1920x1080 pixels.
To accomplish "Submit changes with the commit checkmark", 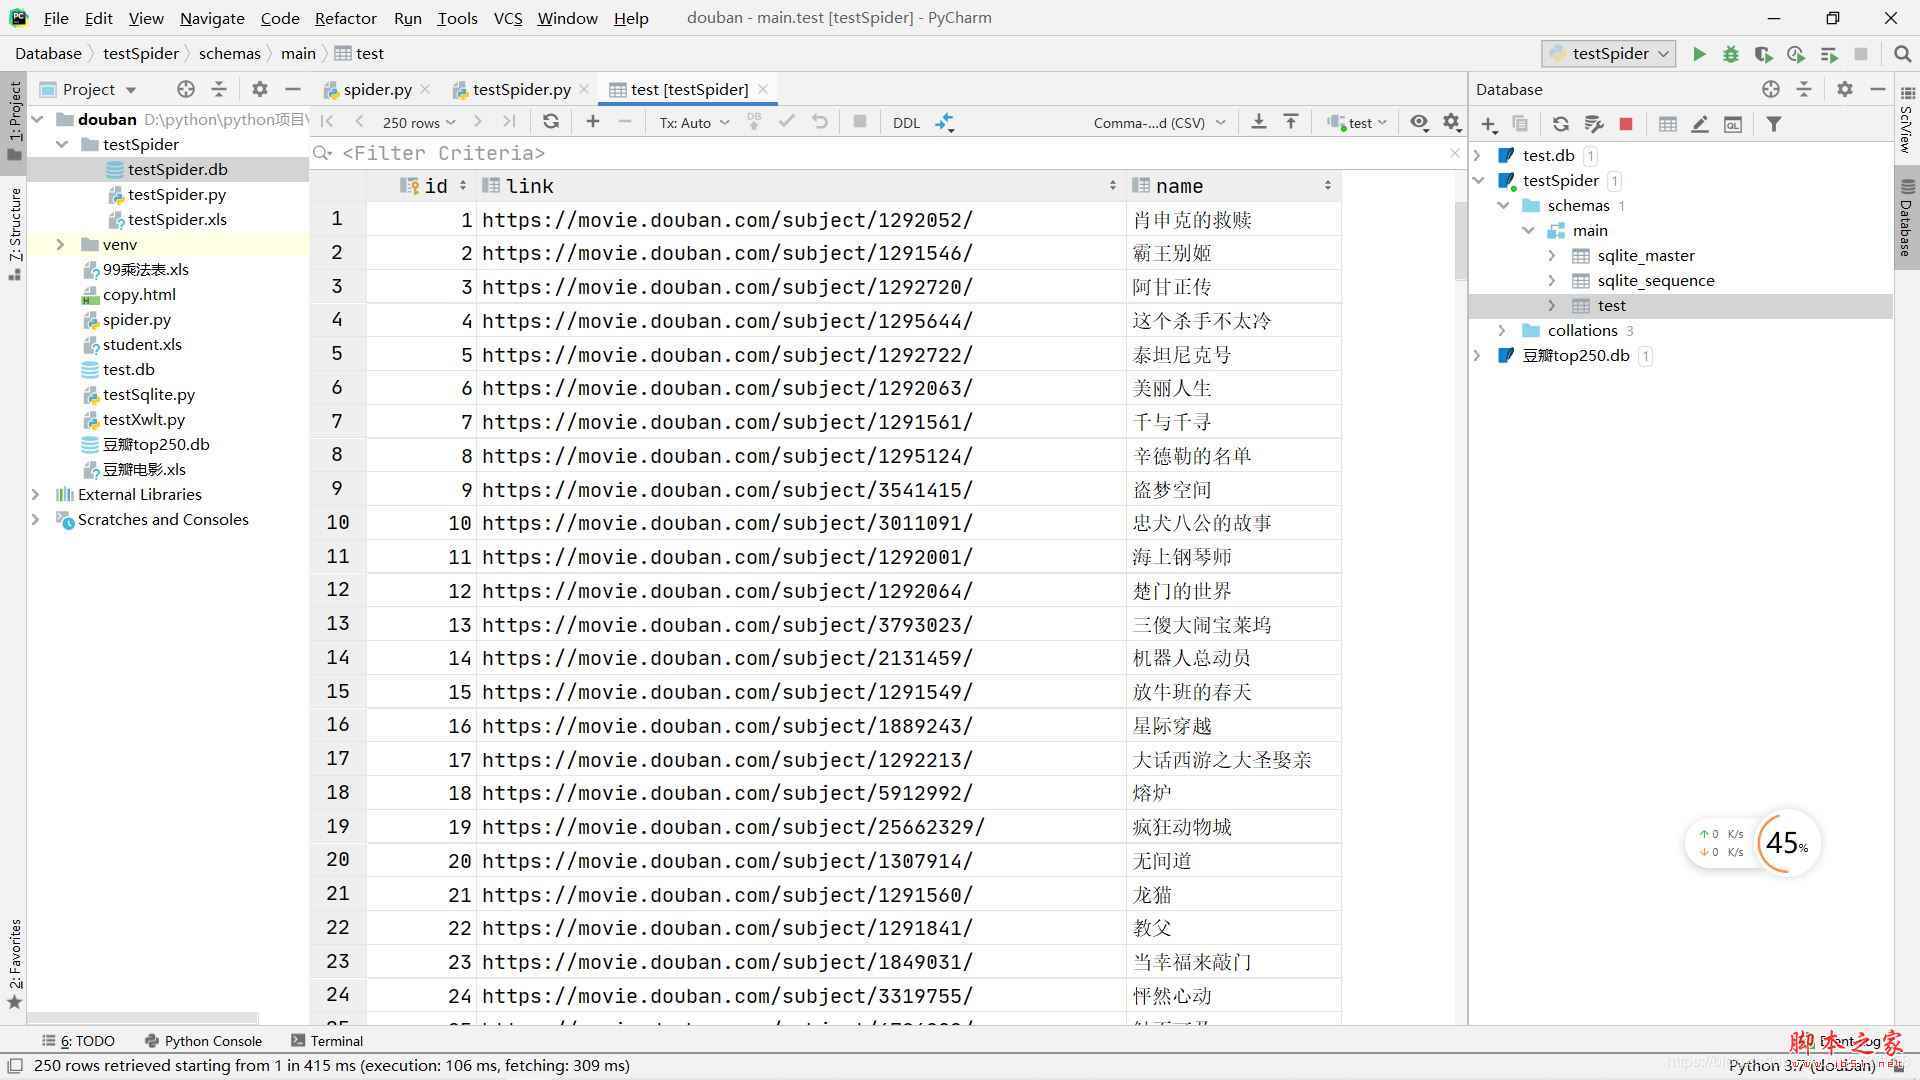I will 788,122.
